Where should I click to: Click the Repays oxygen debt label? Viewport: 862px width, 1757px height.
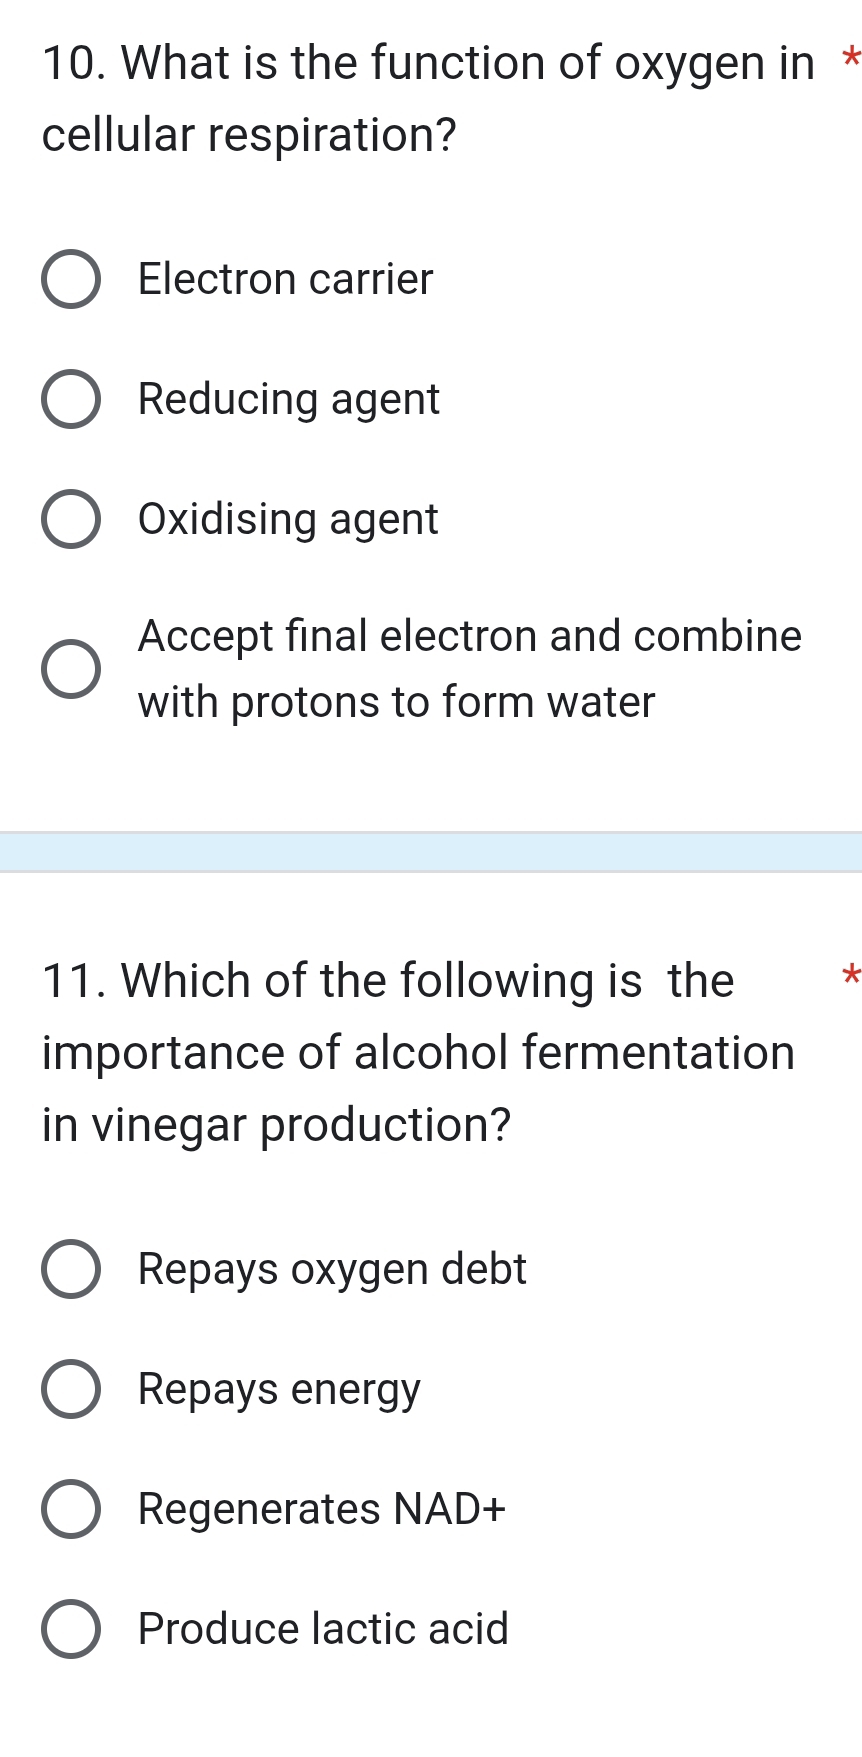pos(331,1270)
